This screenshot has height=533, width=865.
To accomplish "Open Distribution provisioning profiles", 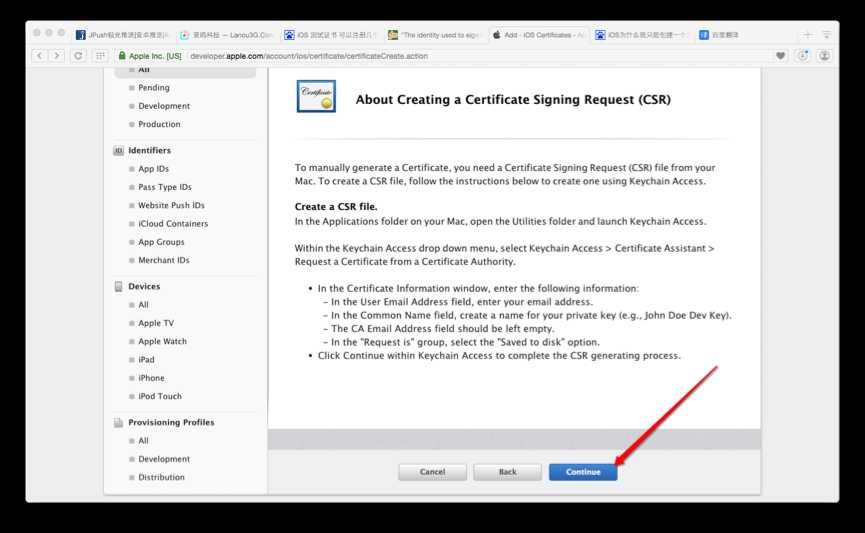I will [161, 477].
